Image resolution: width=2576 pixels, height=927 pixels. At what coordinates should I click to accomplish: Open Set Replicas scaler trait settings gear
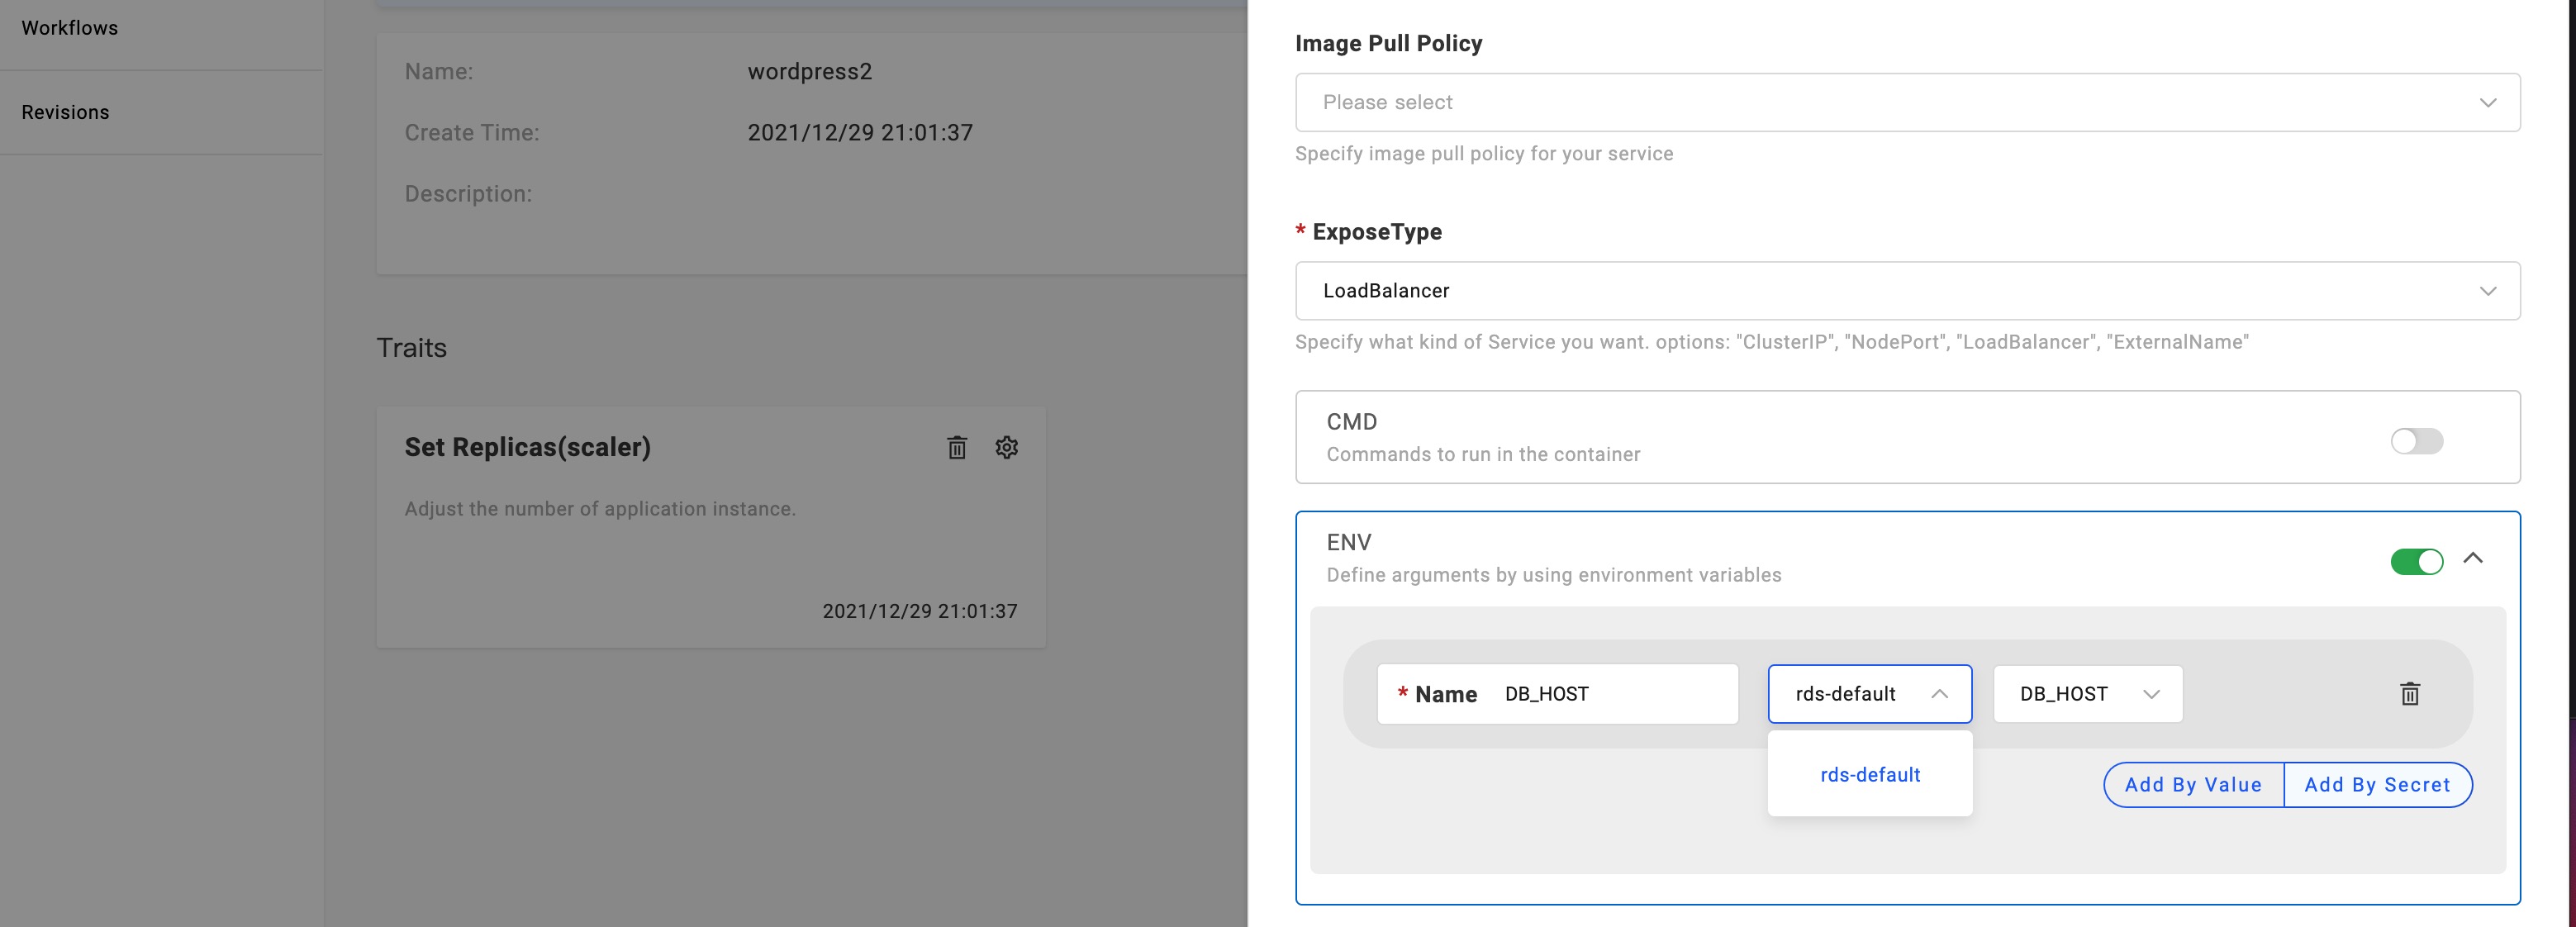(x=1006, y=447)
